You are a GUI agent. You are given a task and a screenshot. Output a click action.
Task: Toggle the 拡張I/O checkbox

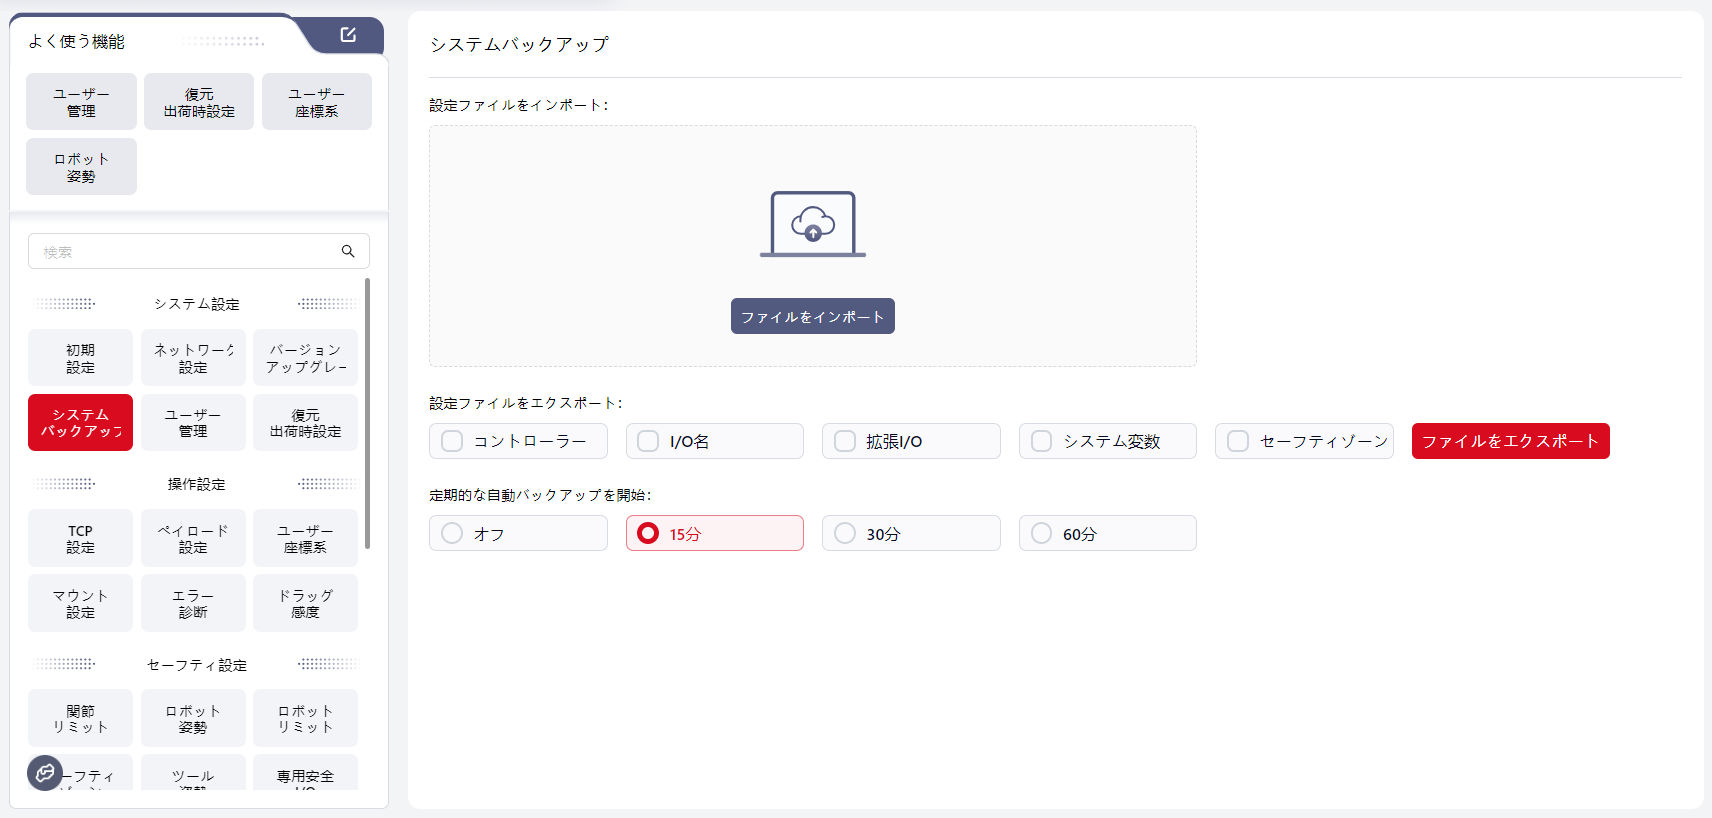tap(845, 441)
